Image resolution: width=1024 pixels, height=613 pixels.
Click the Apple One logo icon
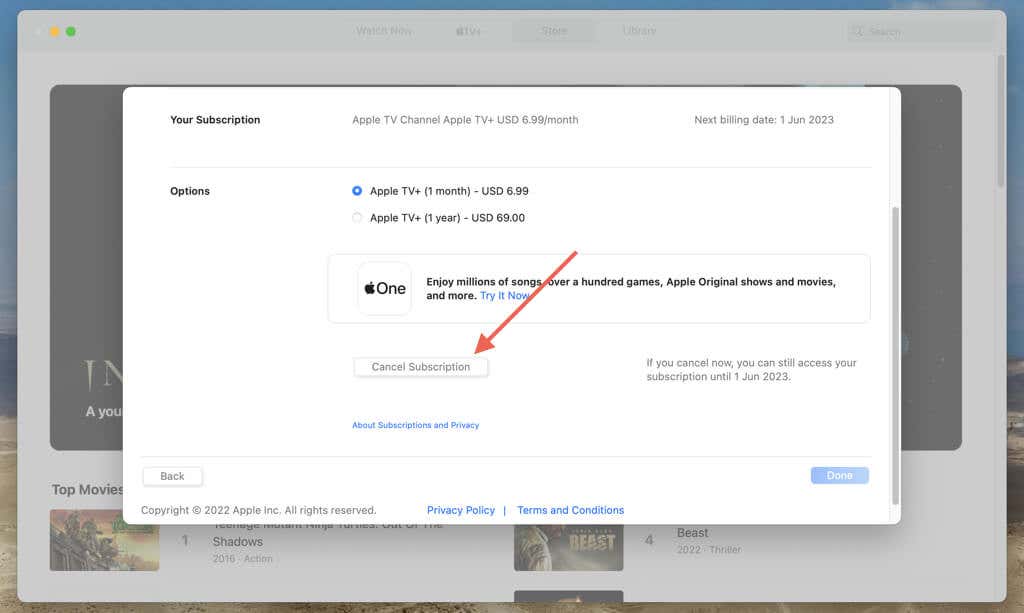tap(384, 288)
